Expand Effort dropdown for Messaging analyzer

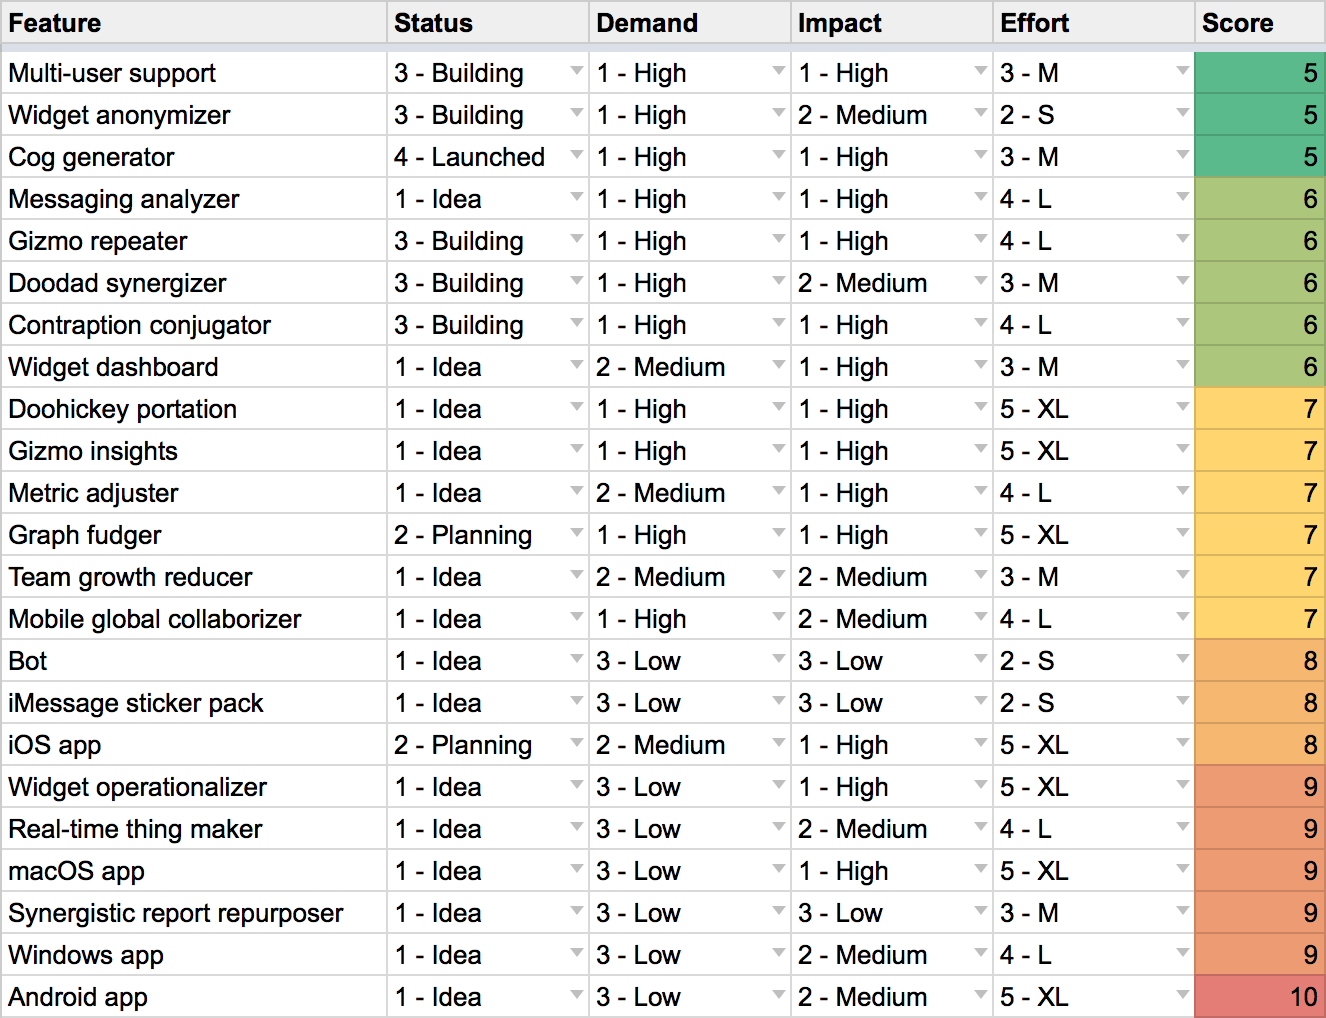[x=1182, y=198]
